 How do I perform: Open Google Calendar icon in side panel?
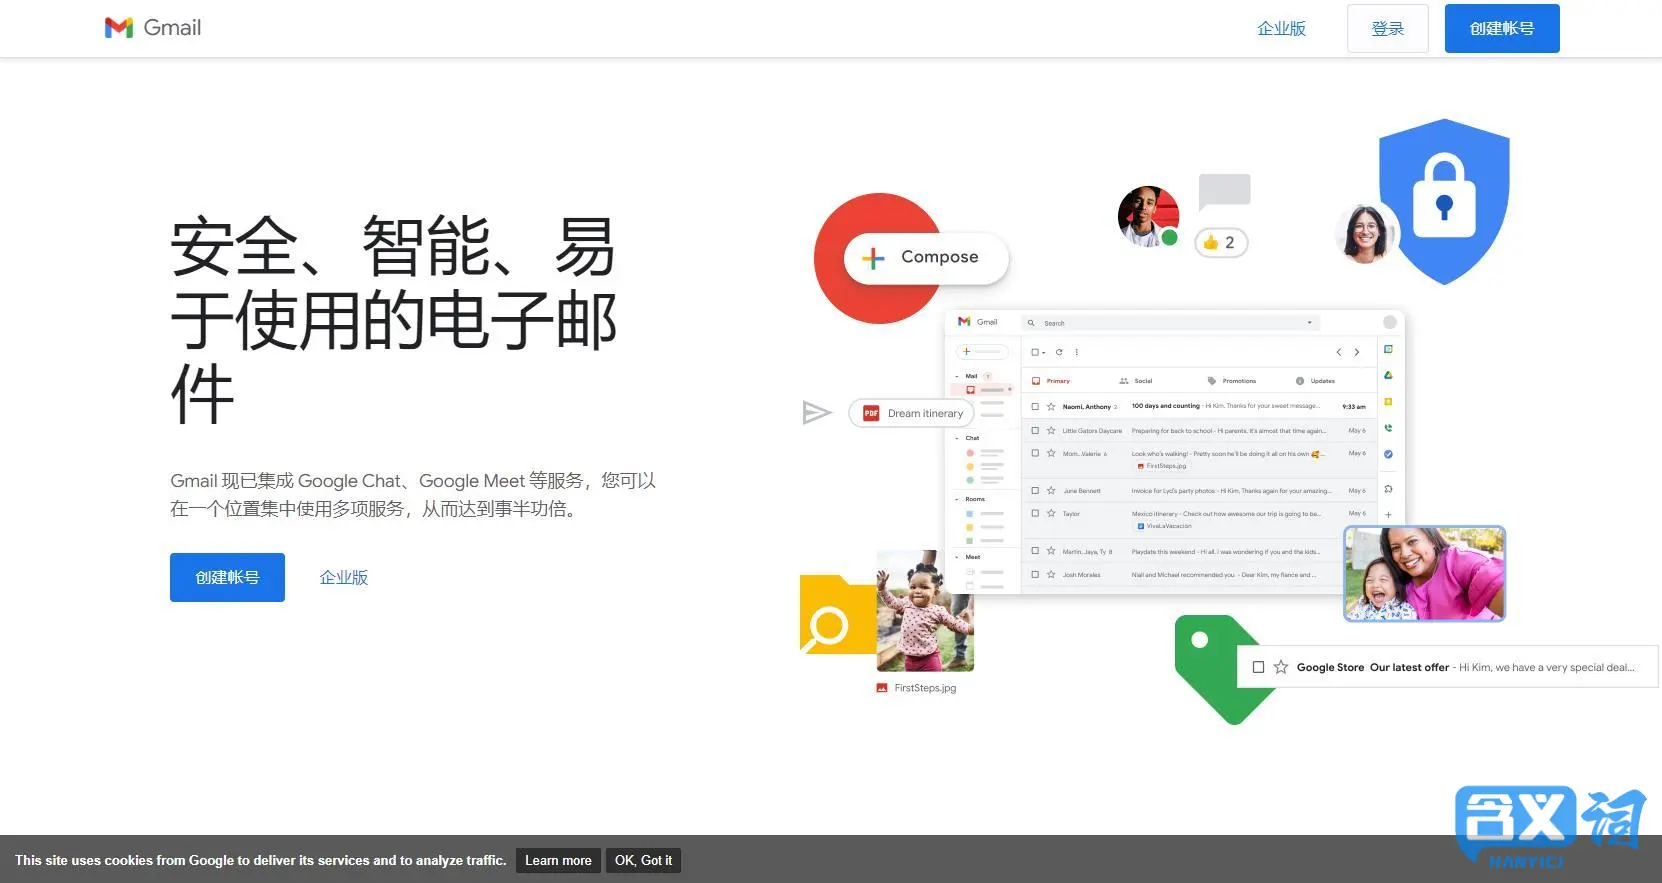1388,349
